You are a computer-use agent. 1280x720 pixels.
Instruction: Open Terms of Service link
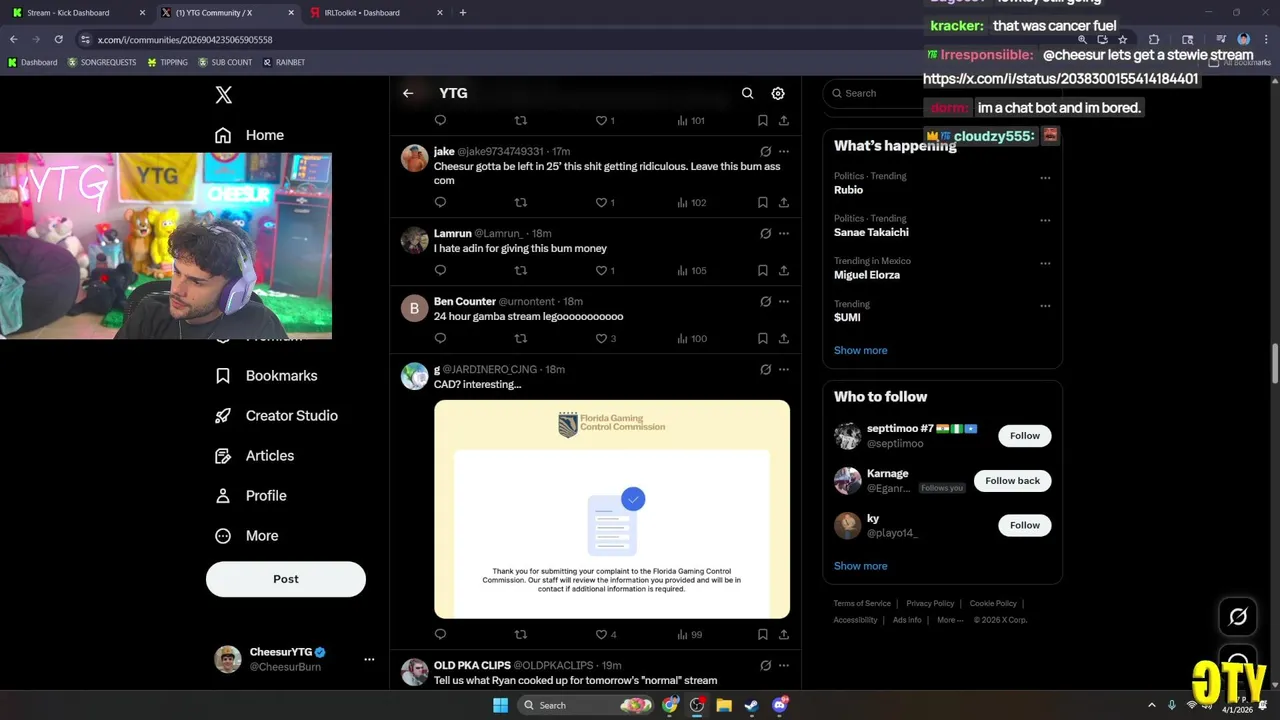[x=862, y=604]
